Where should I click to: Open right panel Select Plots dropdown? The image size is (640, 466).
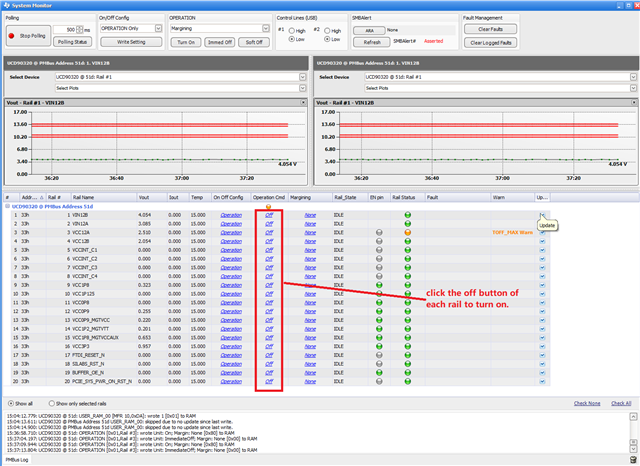(x=633, y=88)
